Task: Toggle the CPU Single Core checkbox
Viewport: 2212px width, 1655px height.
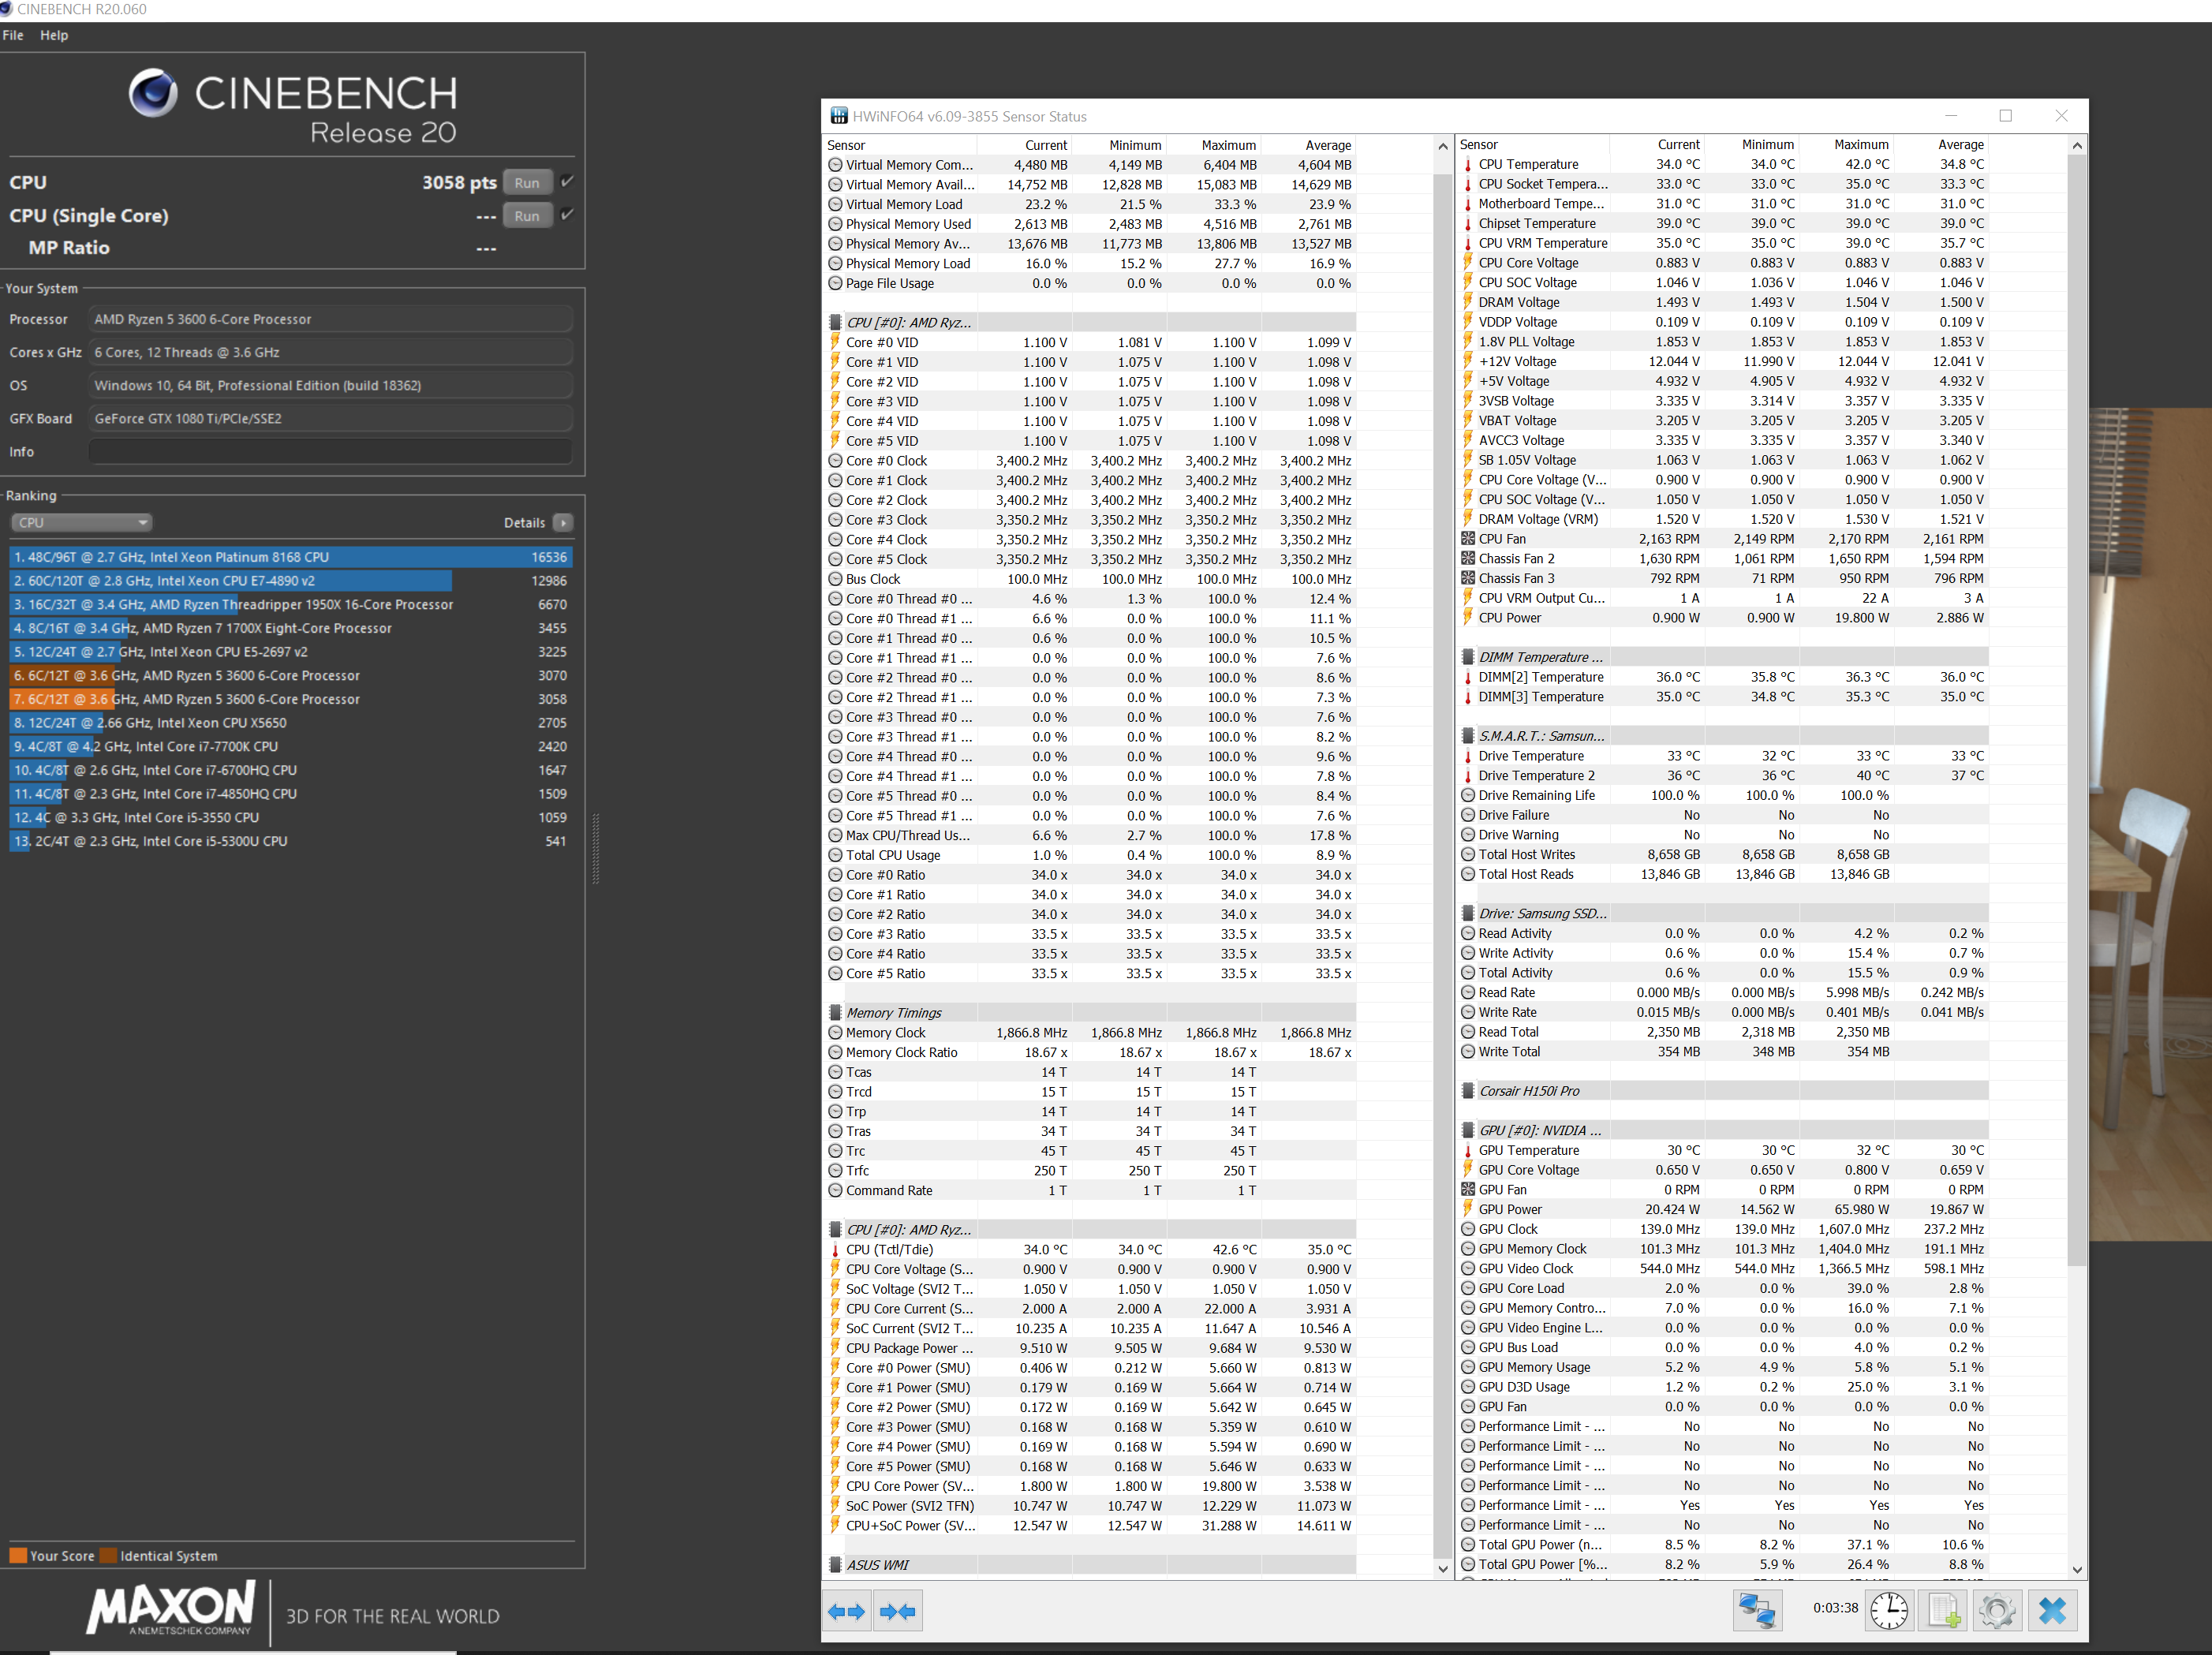Action: 567,214
